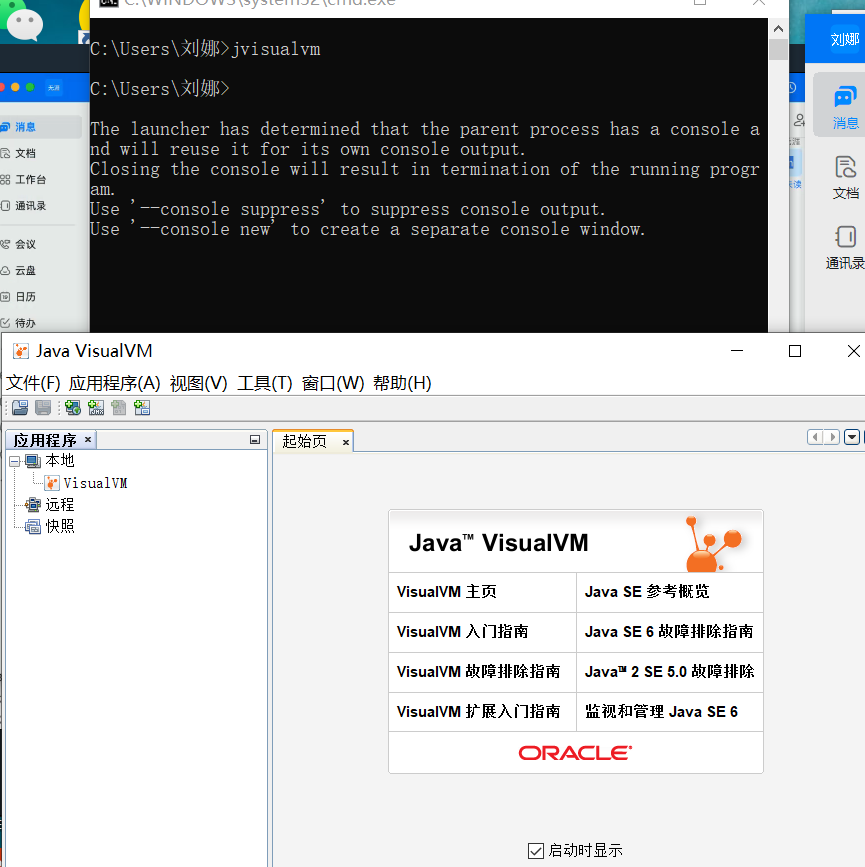
Task: Open the 工具(T) menu
Action: pyautogui.click(x=264, y=383)
